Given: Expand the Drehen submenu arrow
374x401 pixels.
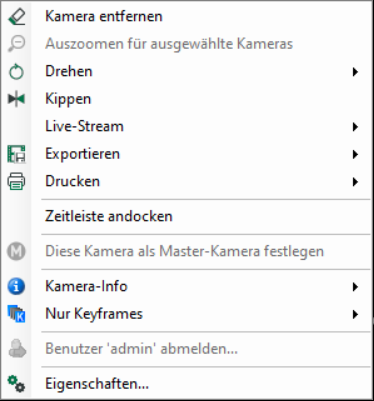Looking at the screenshot, I should (x=355, y=72).
